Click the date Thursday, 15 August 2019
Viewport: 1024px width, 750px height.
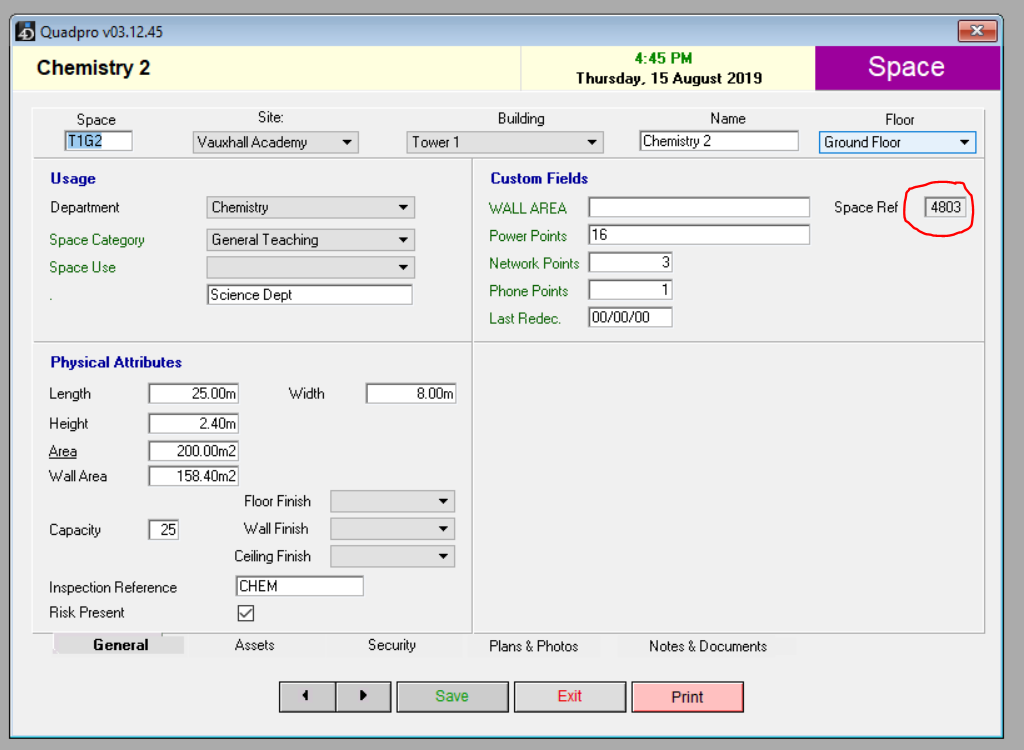[669, 78]
